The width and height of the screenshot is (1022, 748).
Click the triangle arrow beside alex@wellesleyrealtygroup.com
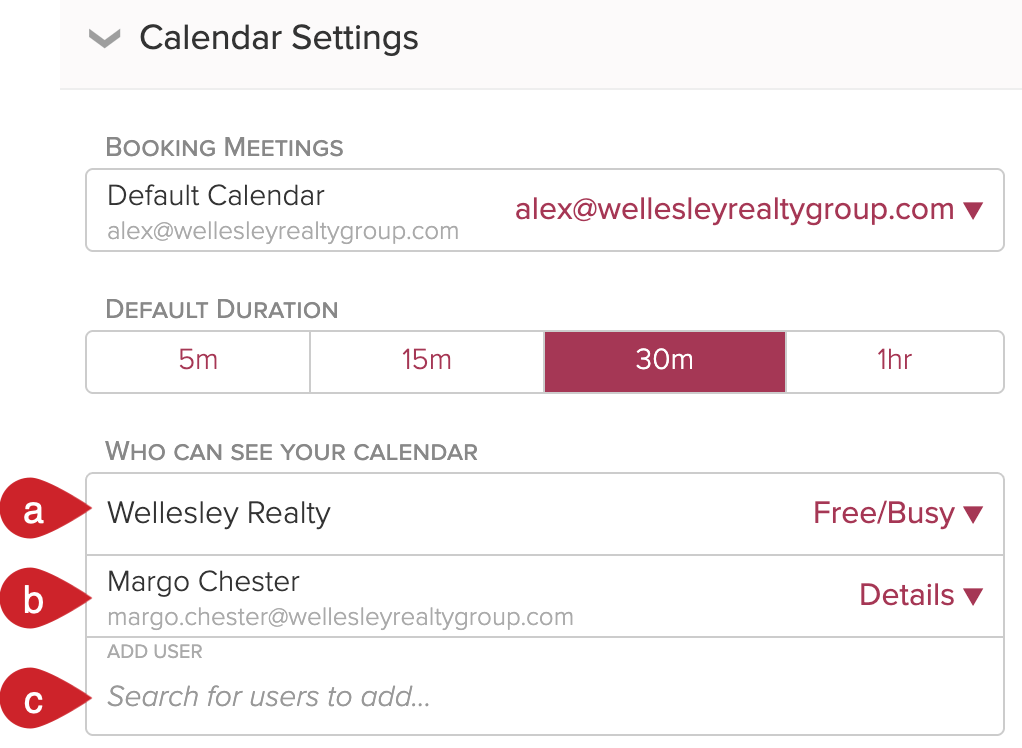click(x=973, y=210)
